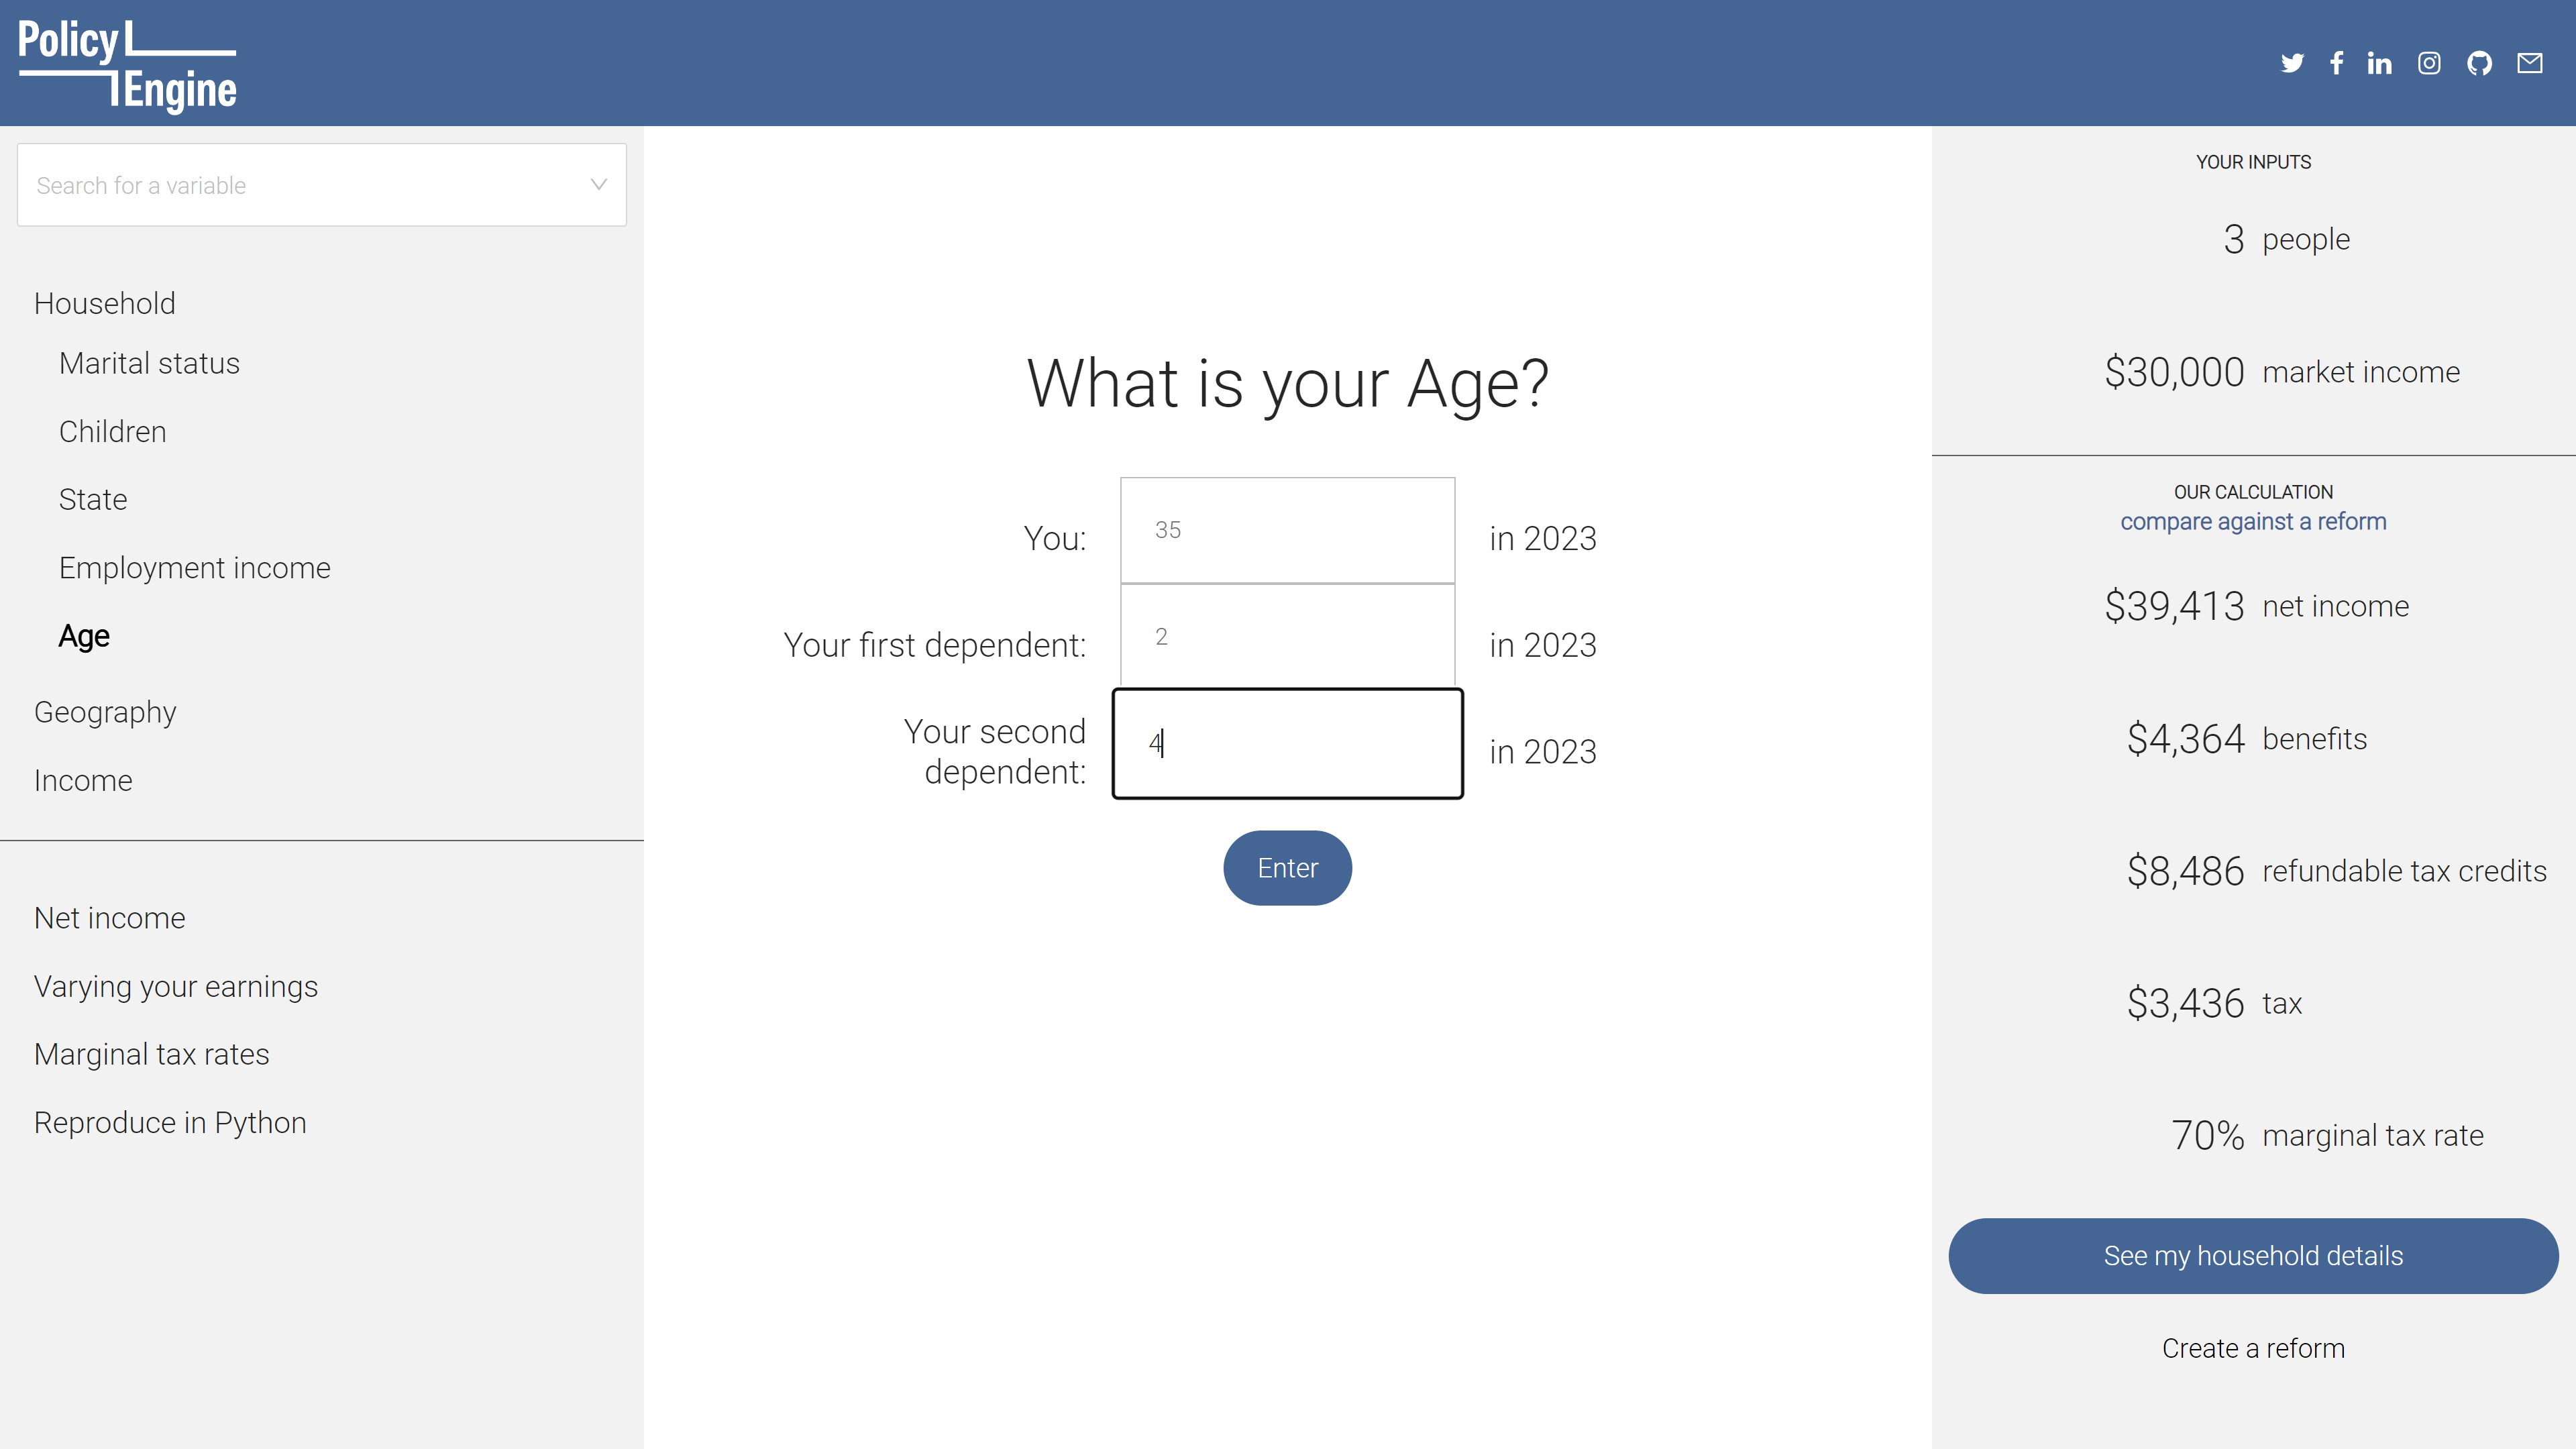The height and width of the screenshot is (1449, 2576).
Task: Click Create a reform link
Action: [2253, 1348]
